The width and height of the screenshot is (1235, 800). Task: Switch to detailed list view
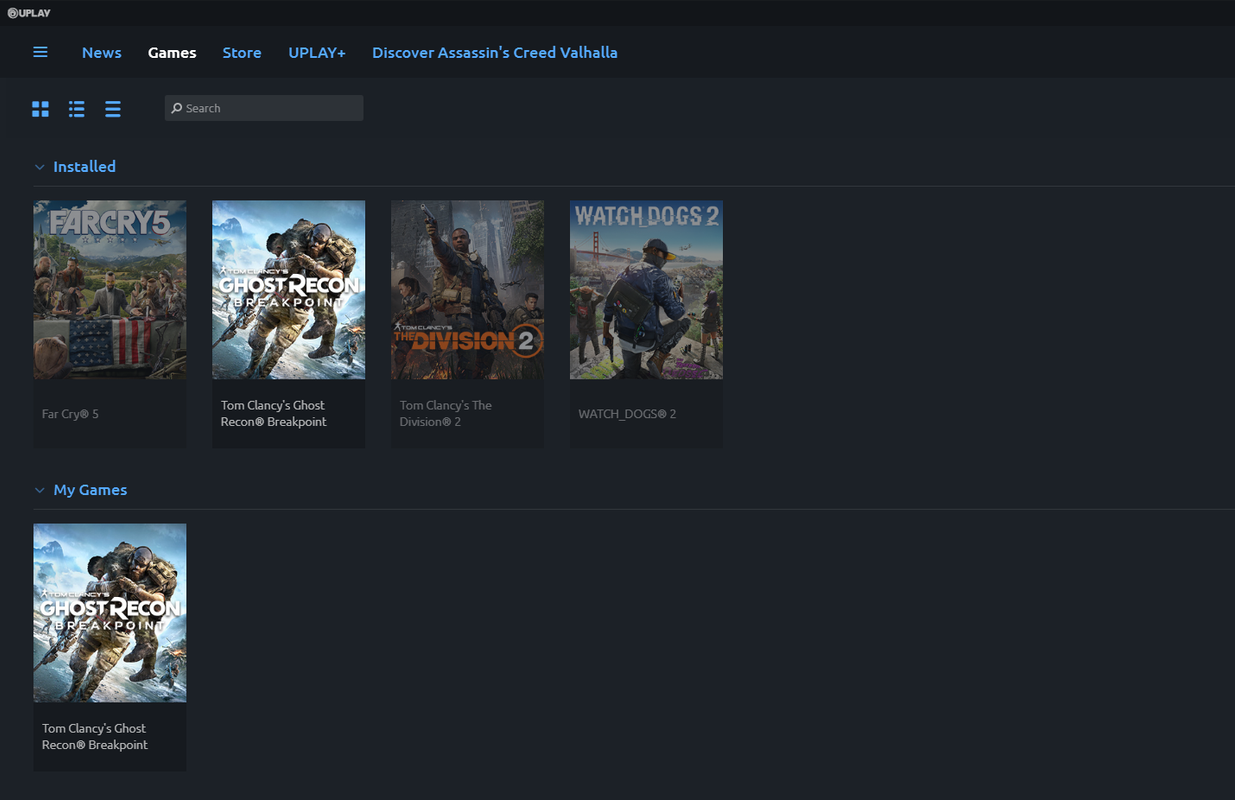pyautogui.click(x=77, y=109)
